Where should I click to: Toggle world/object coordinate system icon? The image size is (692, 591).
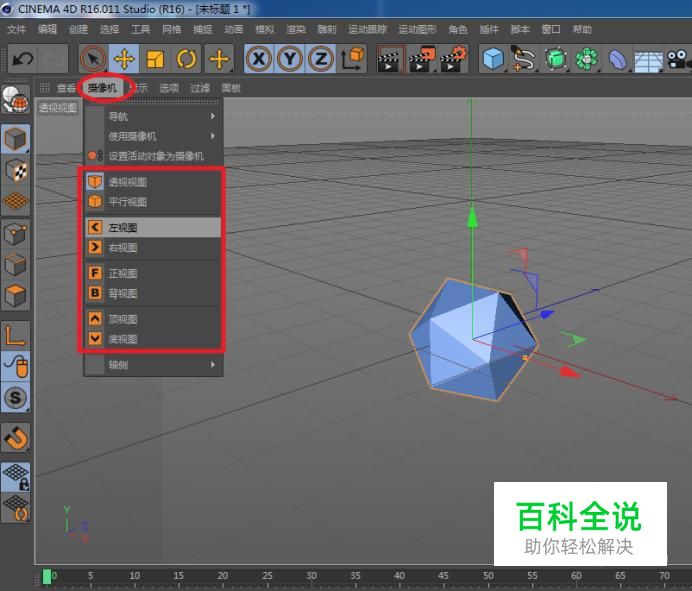pos(352,59)
